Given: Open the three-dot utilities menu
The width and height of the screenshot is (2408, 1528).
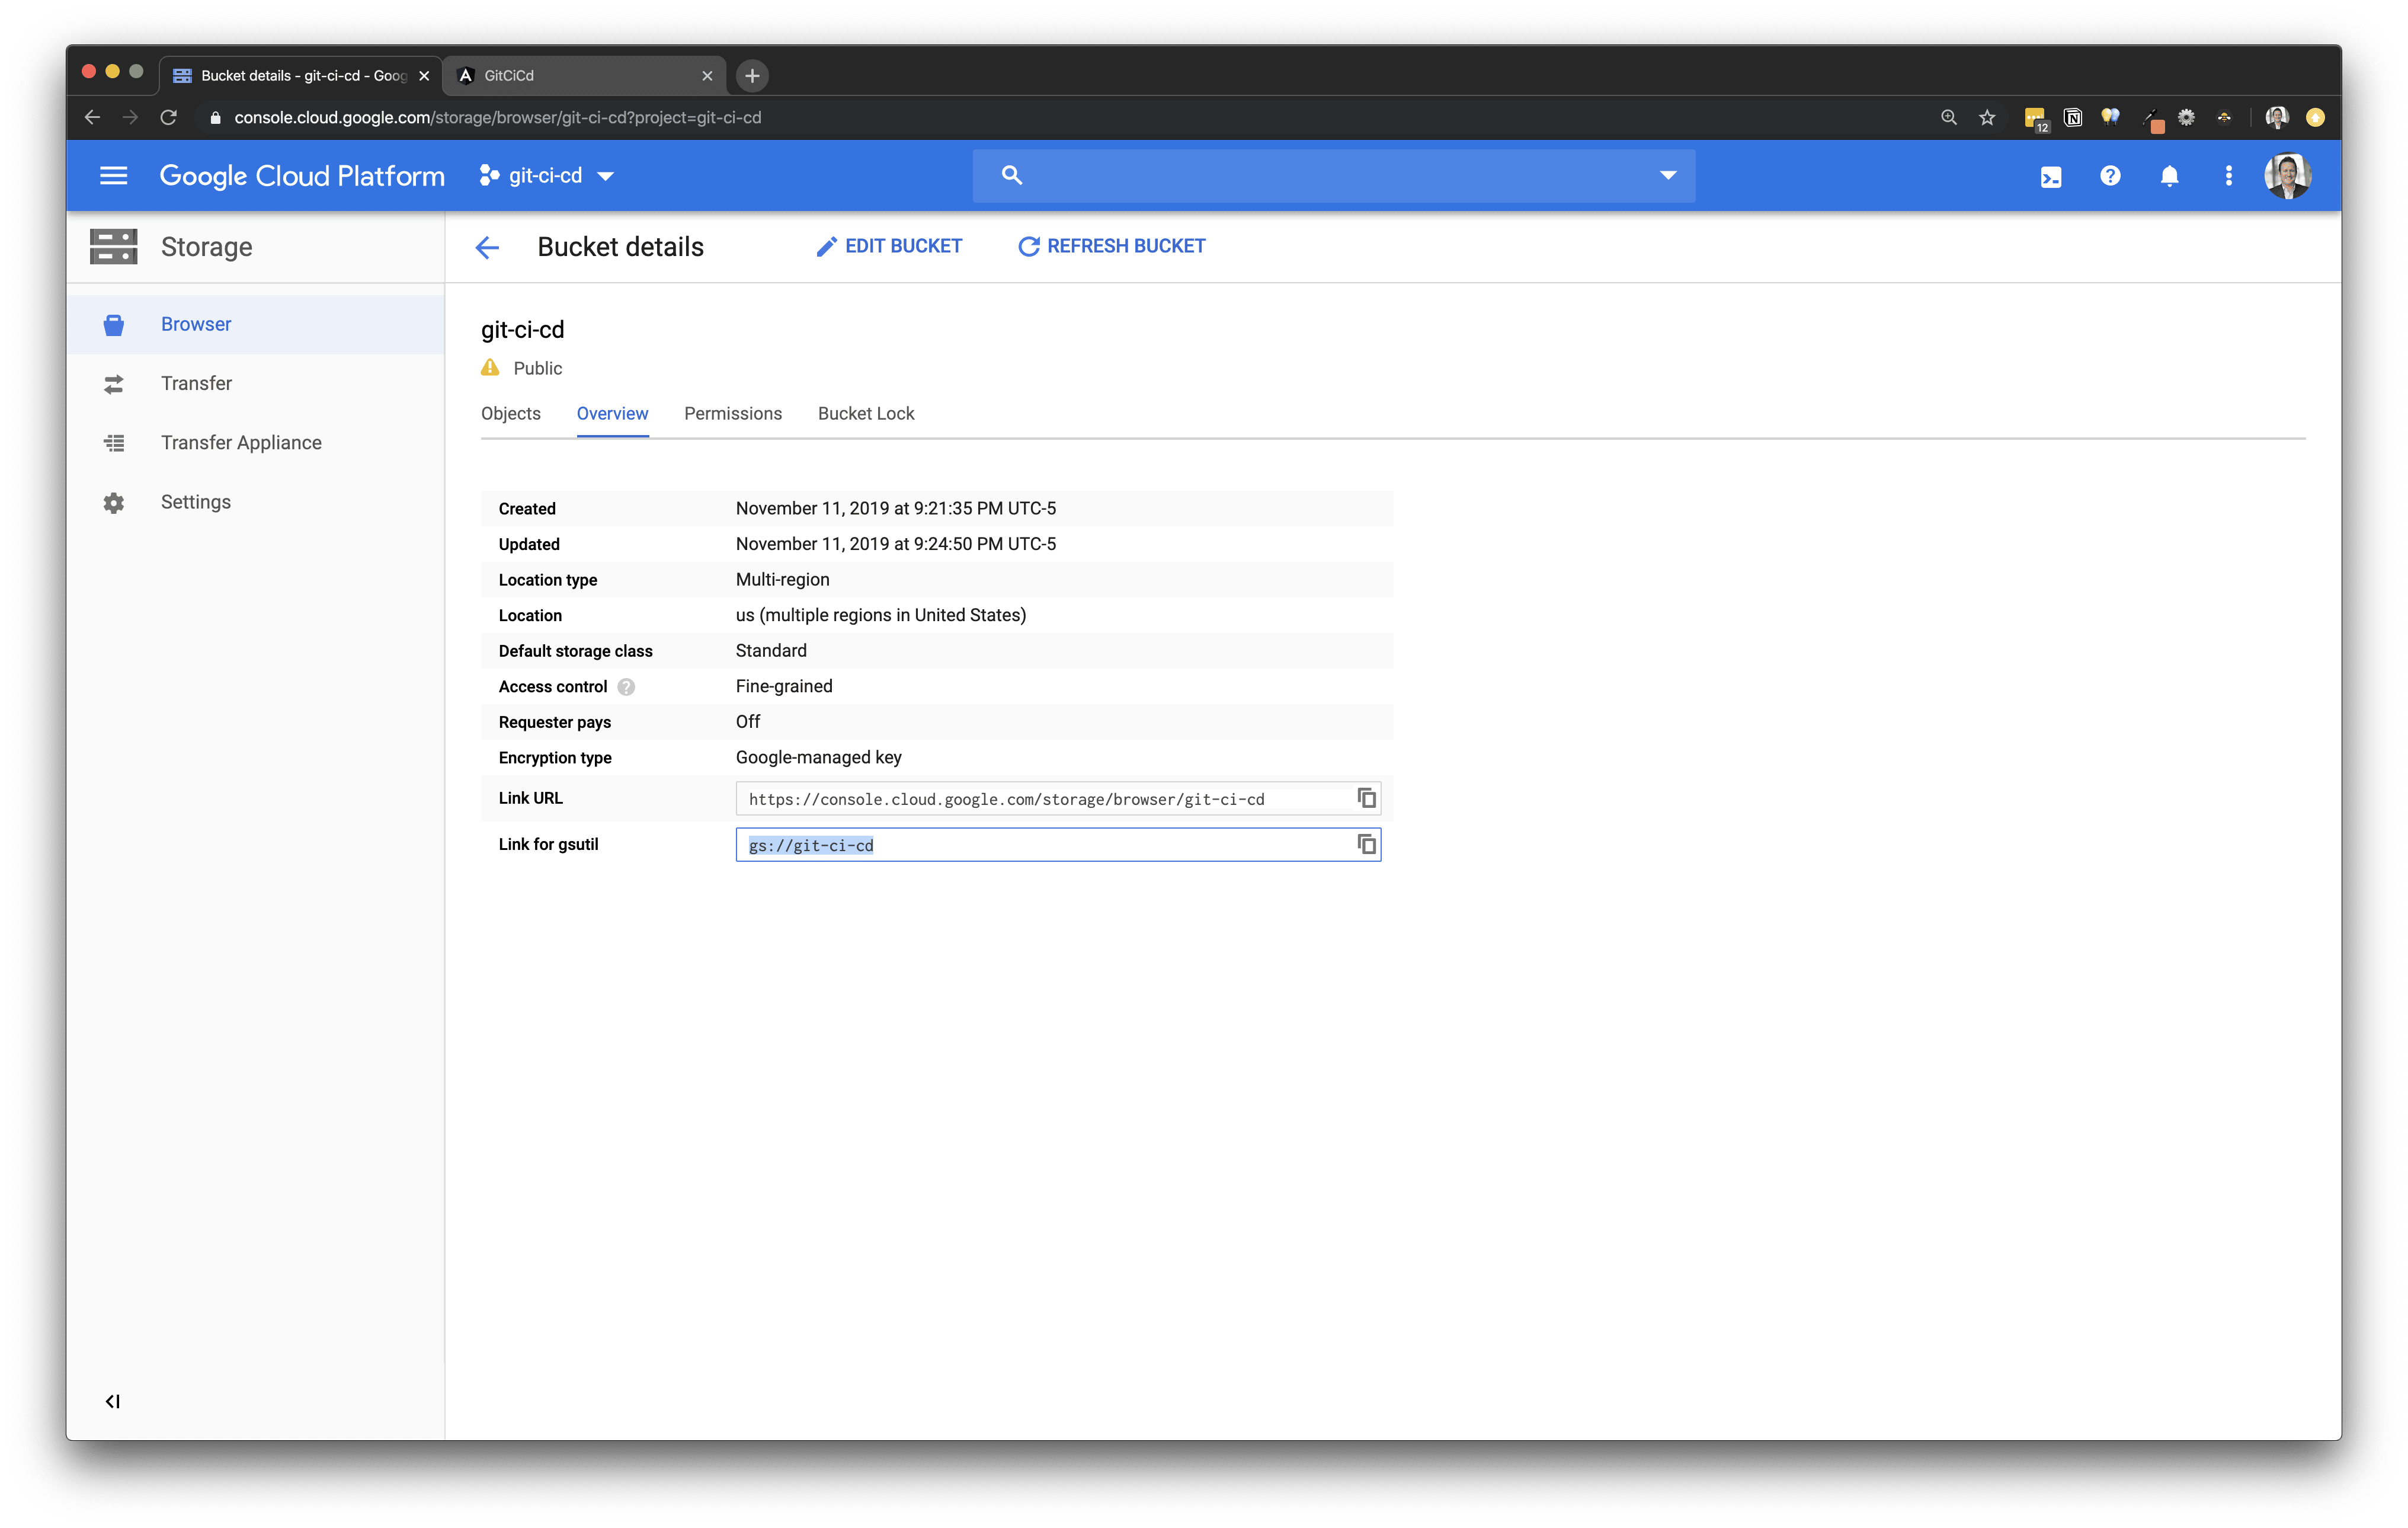Looking at the screenshot, I should point(2228,176).
